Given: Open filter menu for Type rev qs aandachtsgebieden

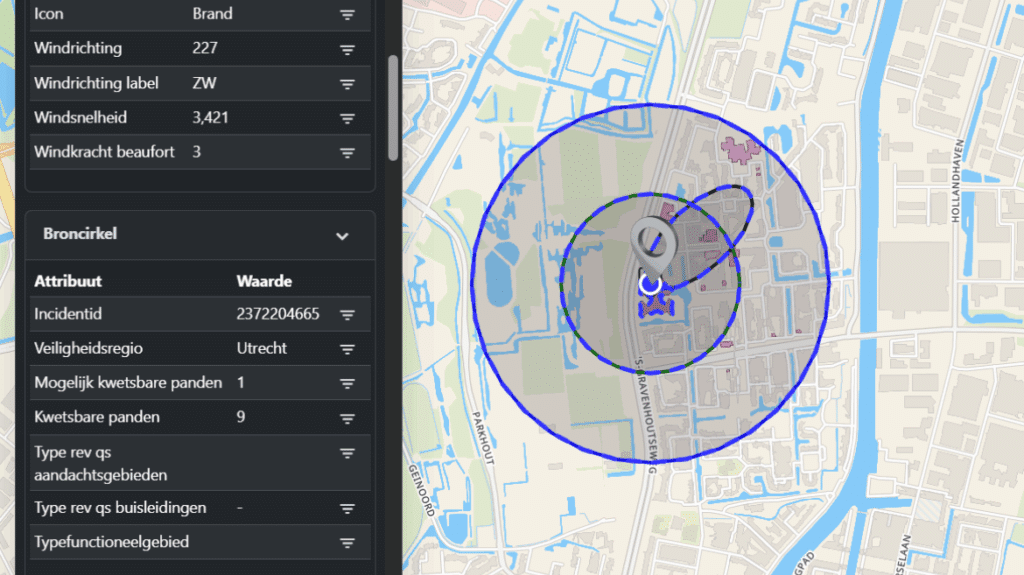Looking at the screenshot, I should pyautogui.click(x=347, y=453).
